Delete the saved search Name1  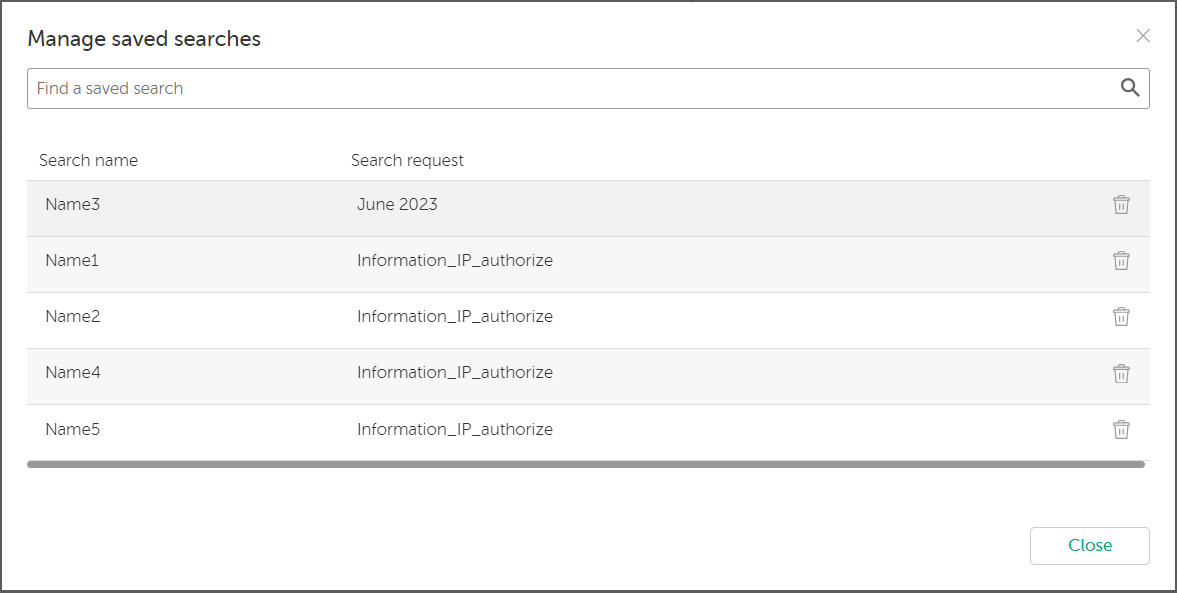pos(1121,260)
